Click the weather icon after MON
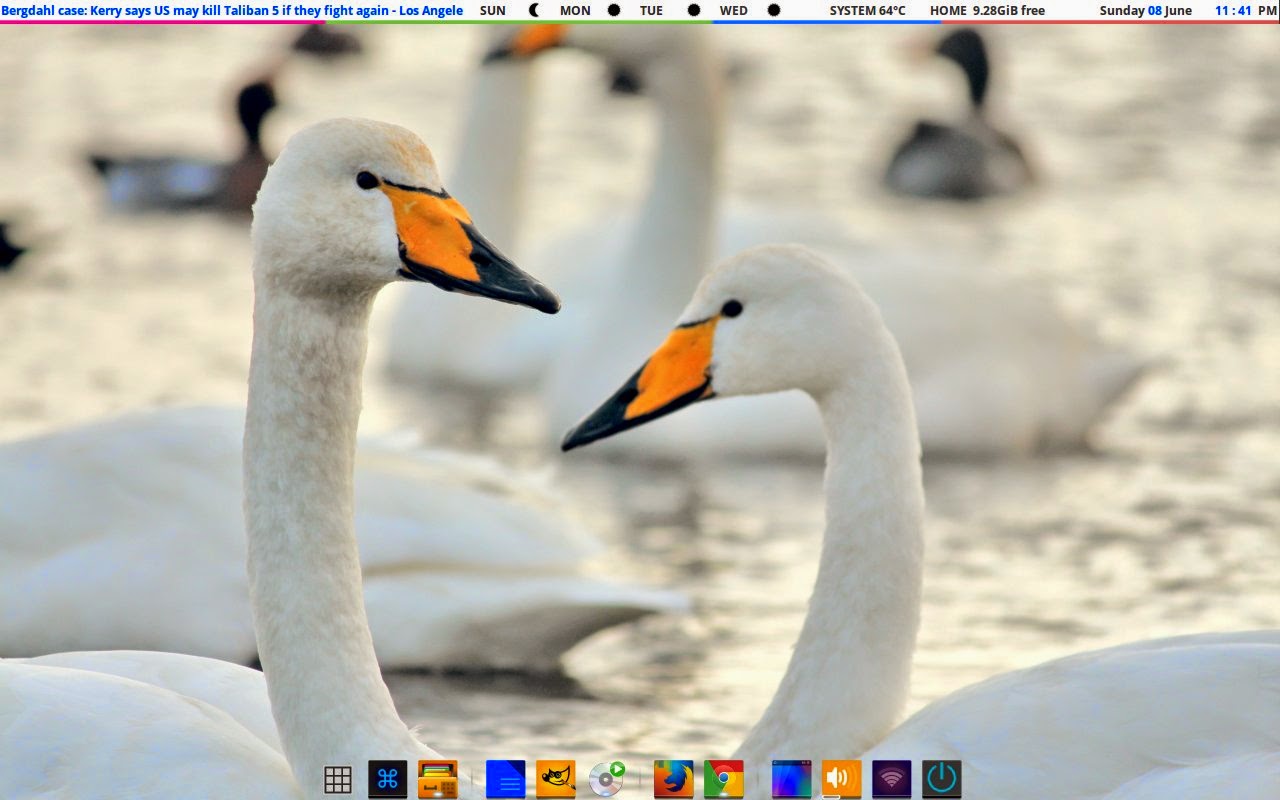Image resolution: width=1280 pixels, height=800 pixels. (x=614, y=10)
